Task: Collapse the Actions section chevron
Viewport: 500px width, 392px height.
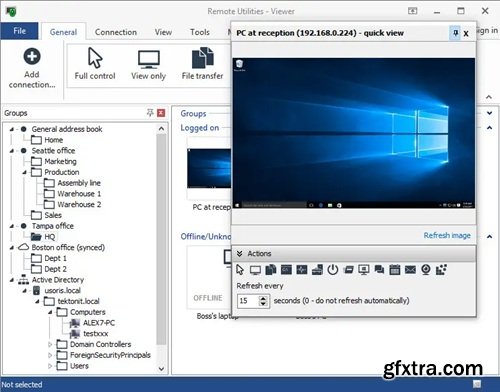Action: [239, 254]
